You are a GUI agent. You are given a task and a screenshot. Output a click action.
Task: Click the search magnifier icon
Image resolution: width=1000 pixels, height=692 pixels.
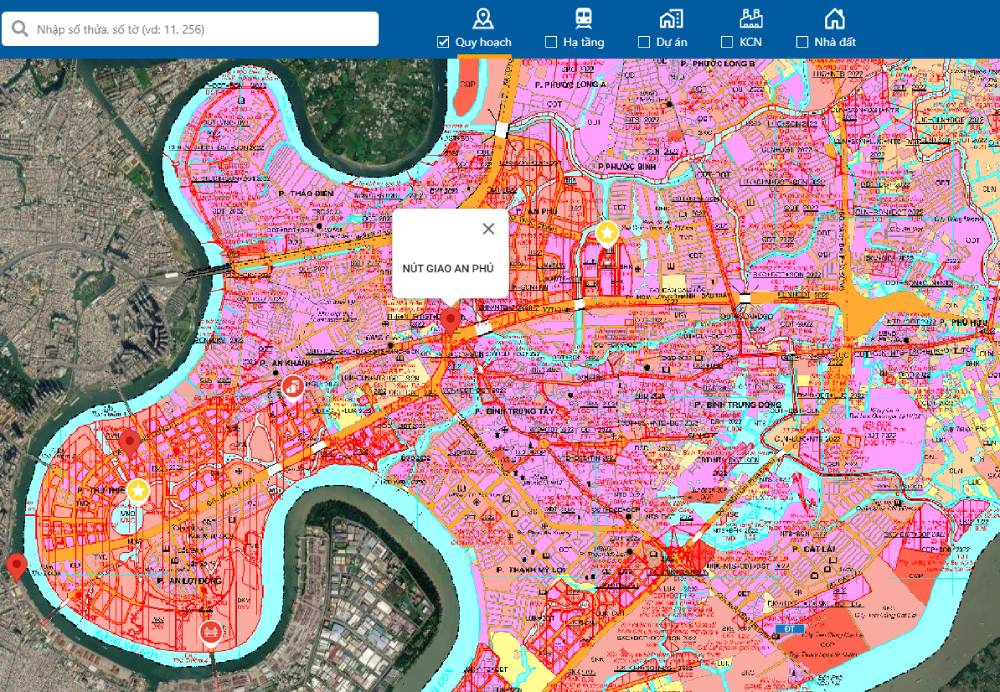tap(19, 29)
